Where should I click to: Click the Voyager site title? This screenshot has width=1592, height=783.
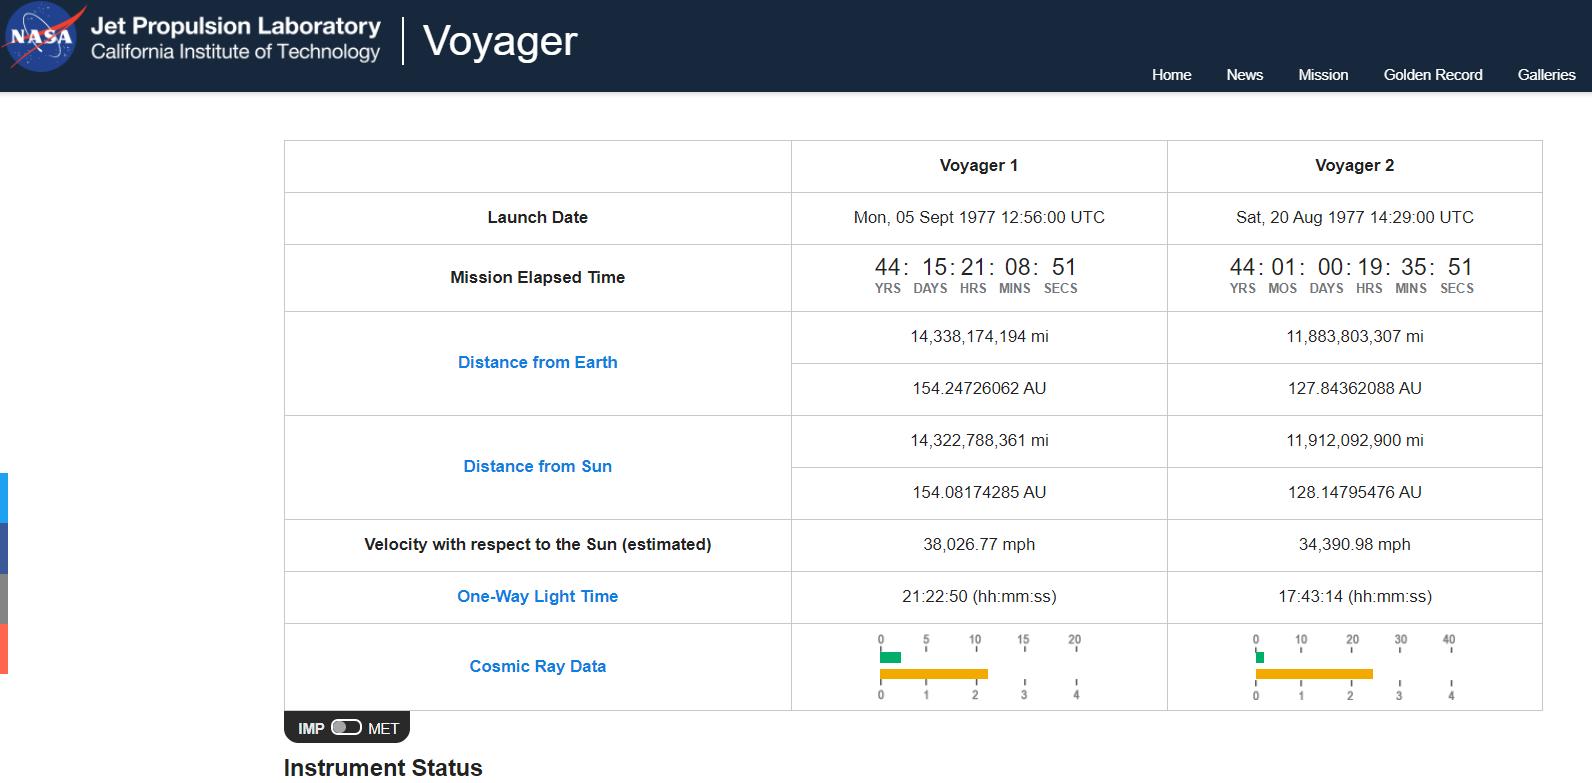pos(500,41)
